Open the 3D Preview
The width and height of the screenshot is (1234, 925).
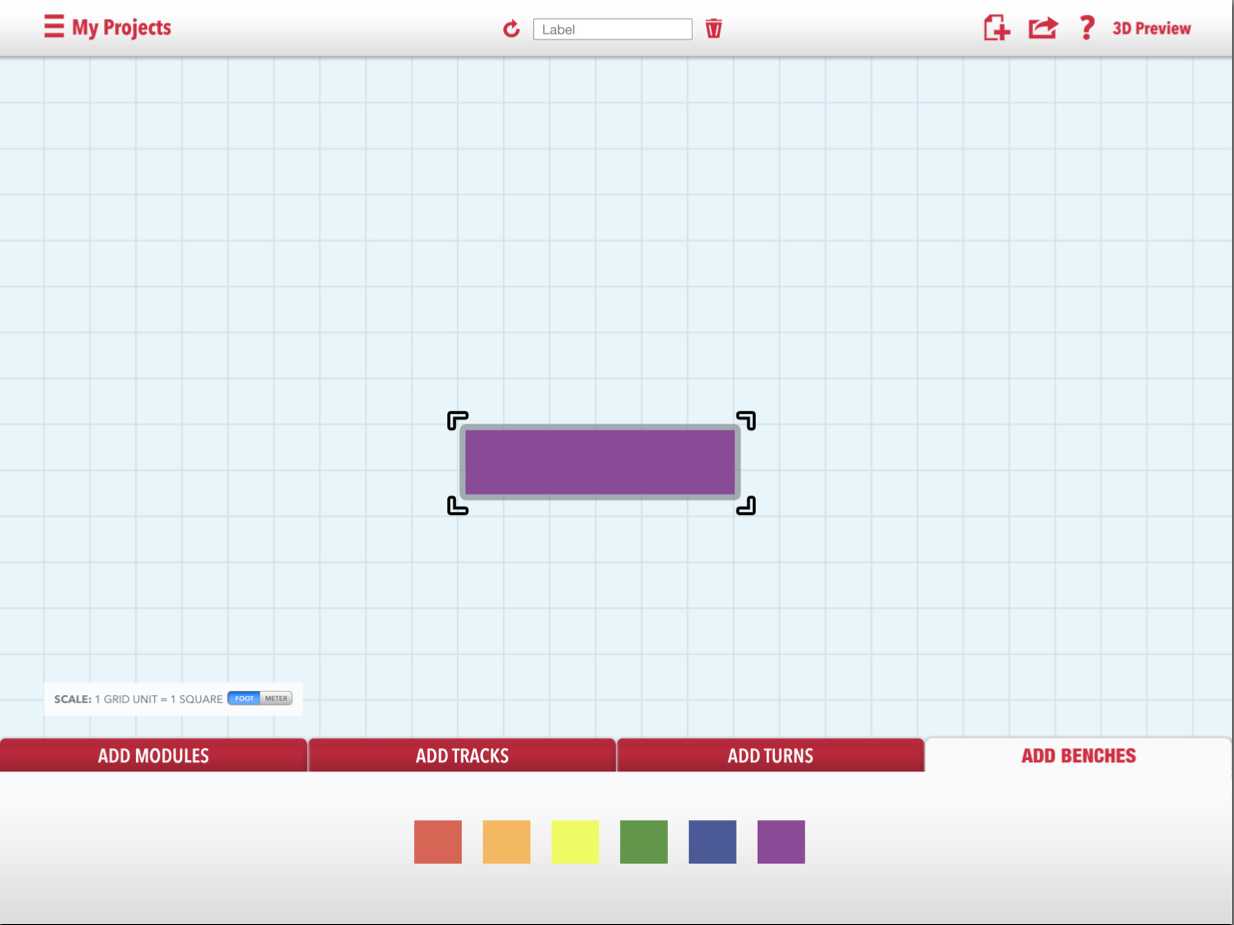pos(1151,29)
